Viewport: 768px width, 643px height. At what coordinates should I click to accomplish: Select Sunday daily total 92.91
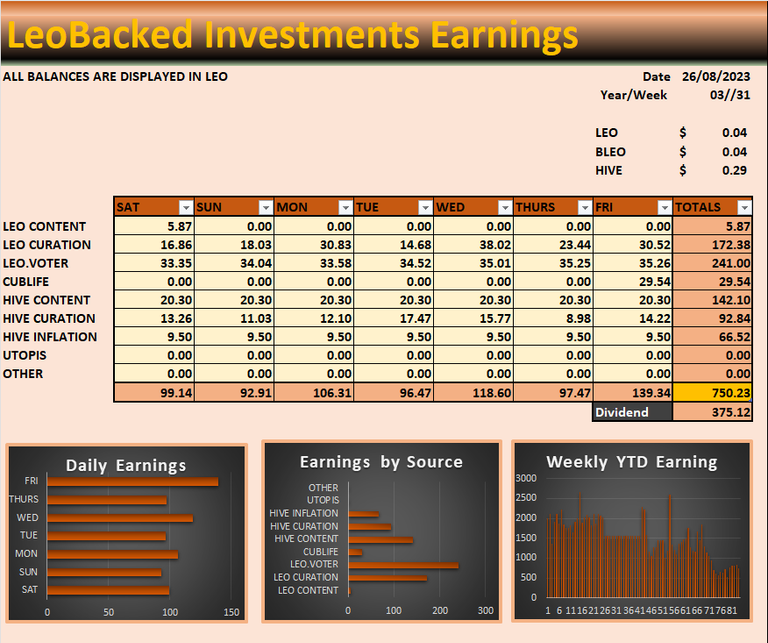pos(234,393)
